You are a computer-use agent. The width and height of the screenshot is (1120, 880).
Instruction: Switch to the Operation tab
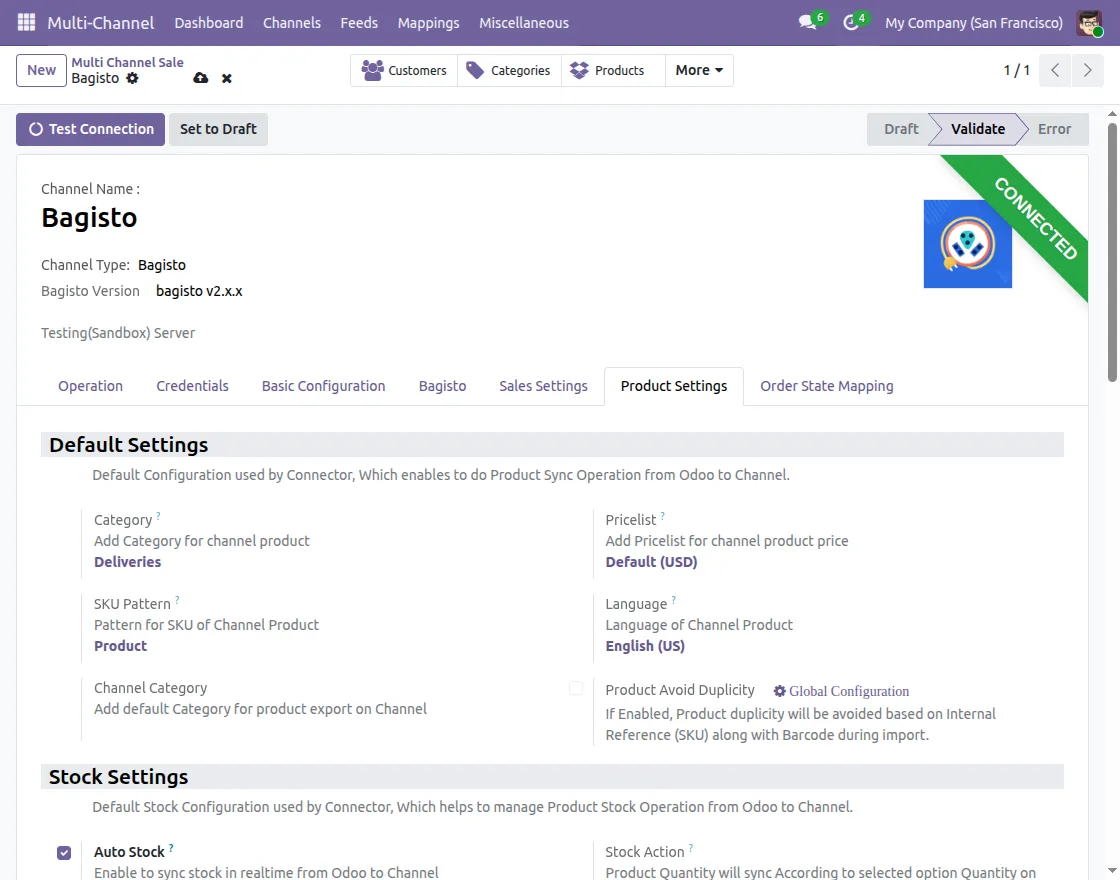tap(91, 386)
